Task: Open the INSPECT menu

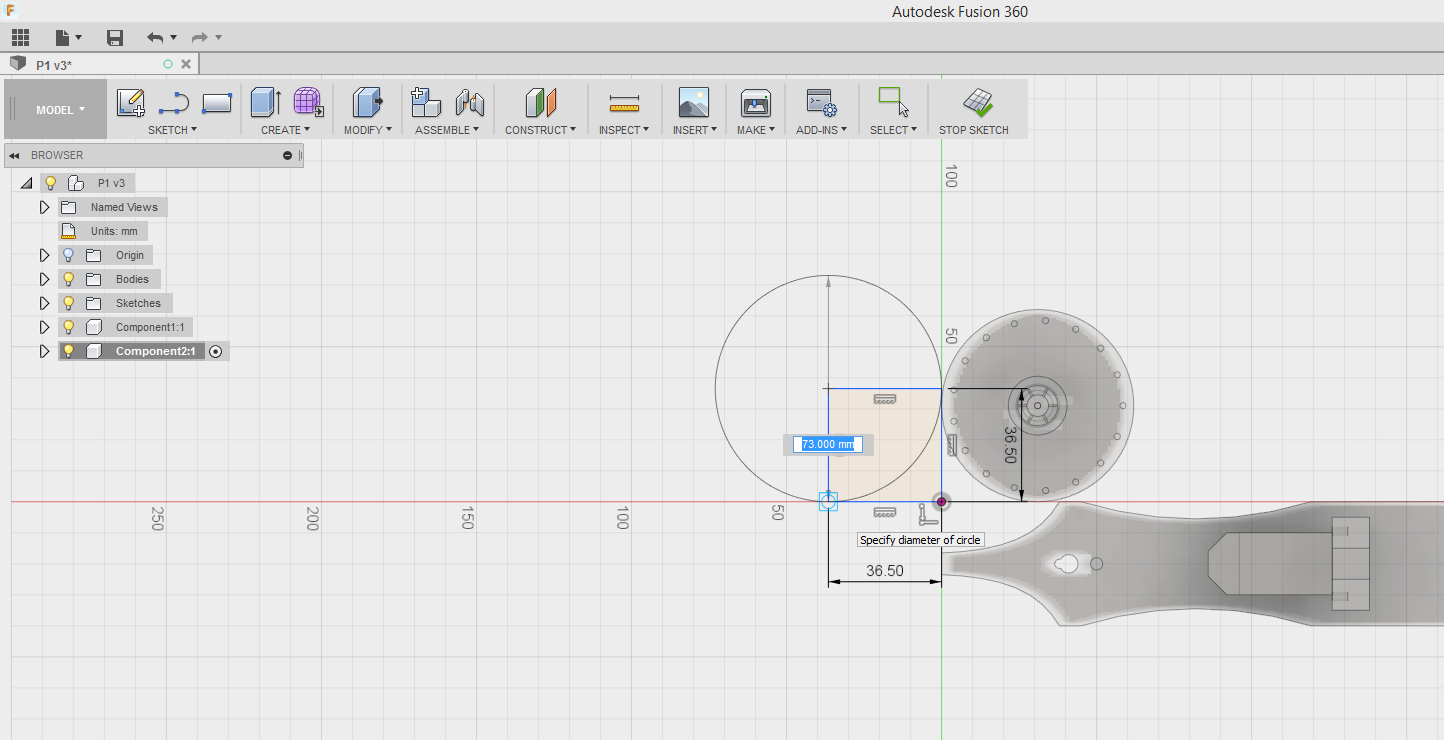Action: click(624, 130)
